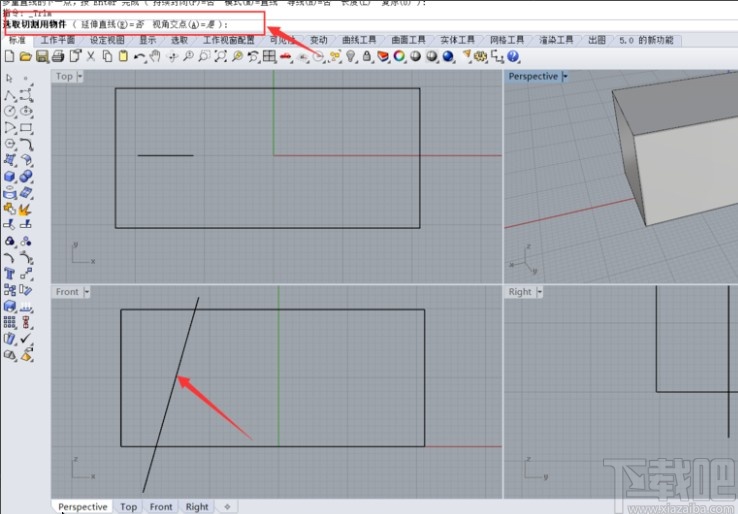This screenshot has height=514, width=738.
Task: Select the Perspective tab at the bottom
Action: [x=83, y=506]
